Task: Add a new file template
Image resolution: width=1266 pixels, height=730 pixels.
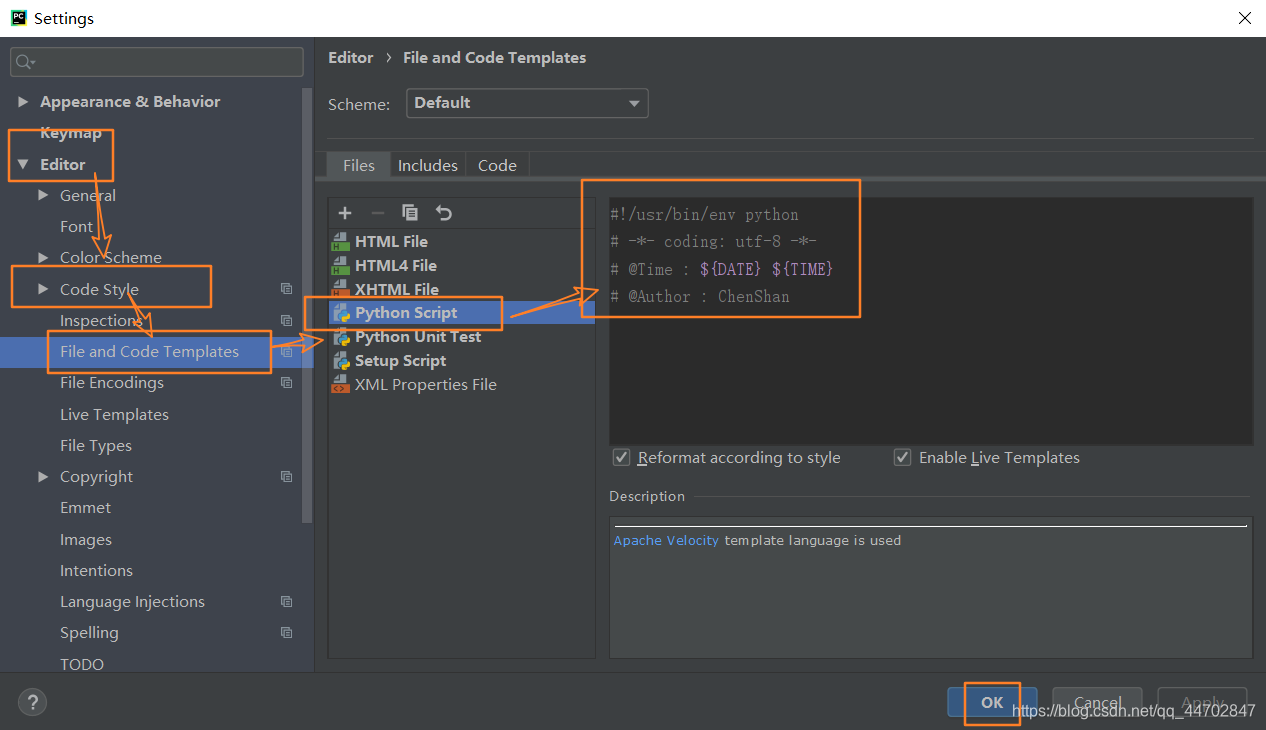Action: 344,213
